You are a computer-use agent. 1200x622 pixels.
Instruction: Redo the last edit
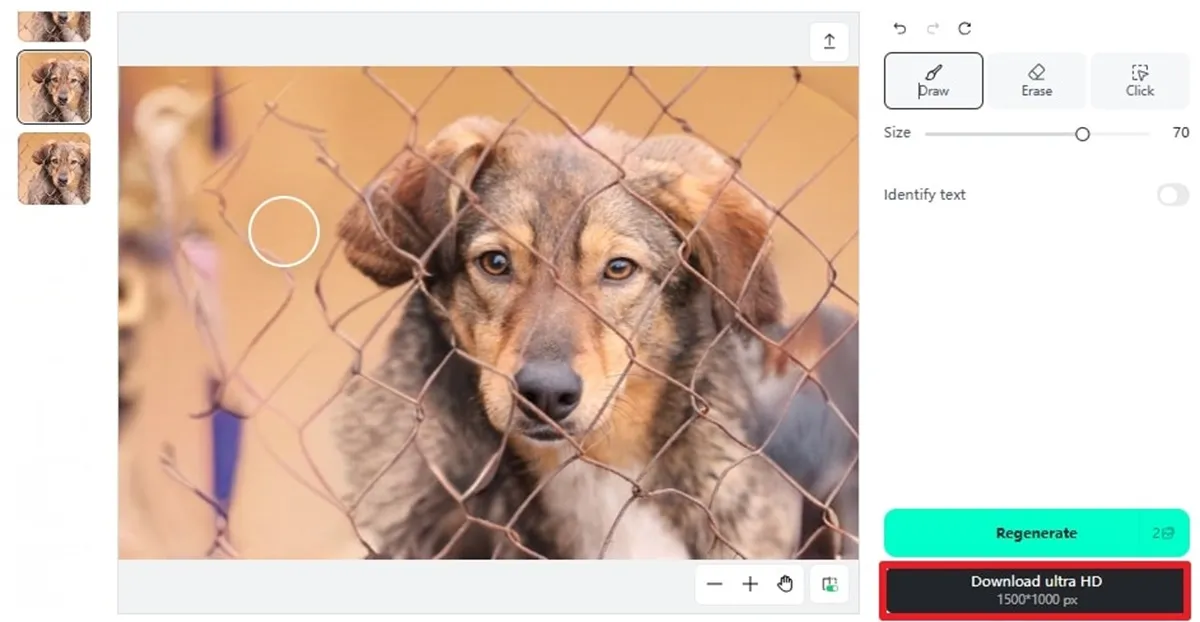931,29
